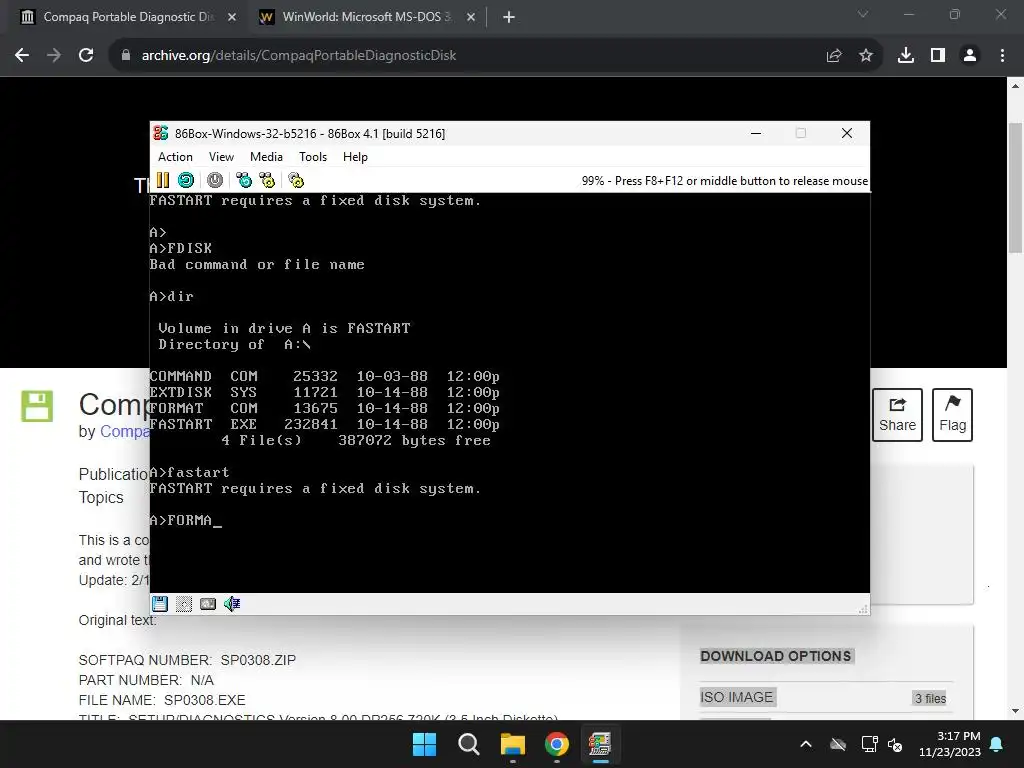Click the DOWNLOAD OPTIONS heading
The image size is (1024, 768).
[776, 656]
